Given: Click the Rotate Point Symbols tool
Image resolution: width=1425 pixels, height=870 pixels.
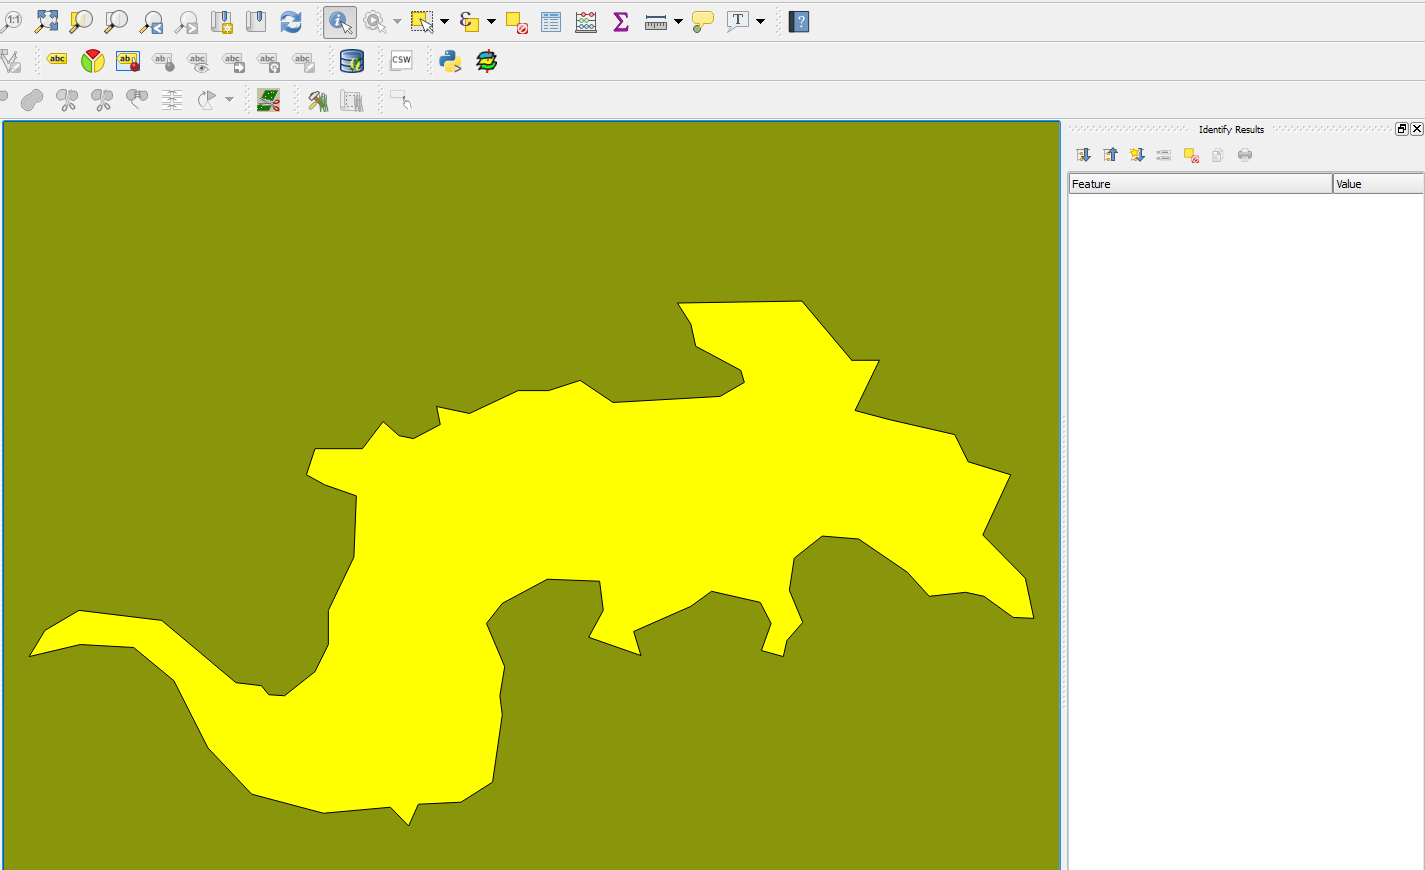Looking at the screenshot, I should pos(207,100).
